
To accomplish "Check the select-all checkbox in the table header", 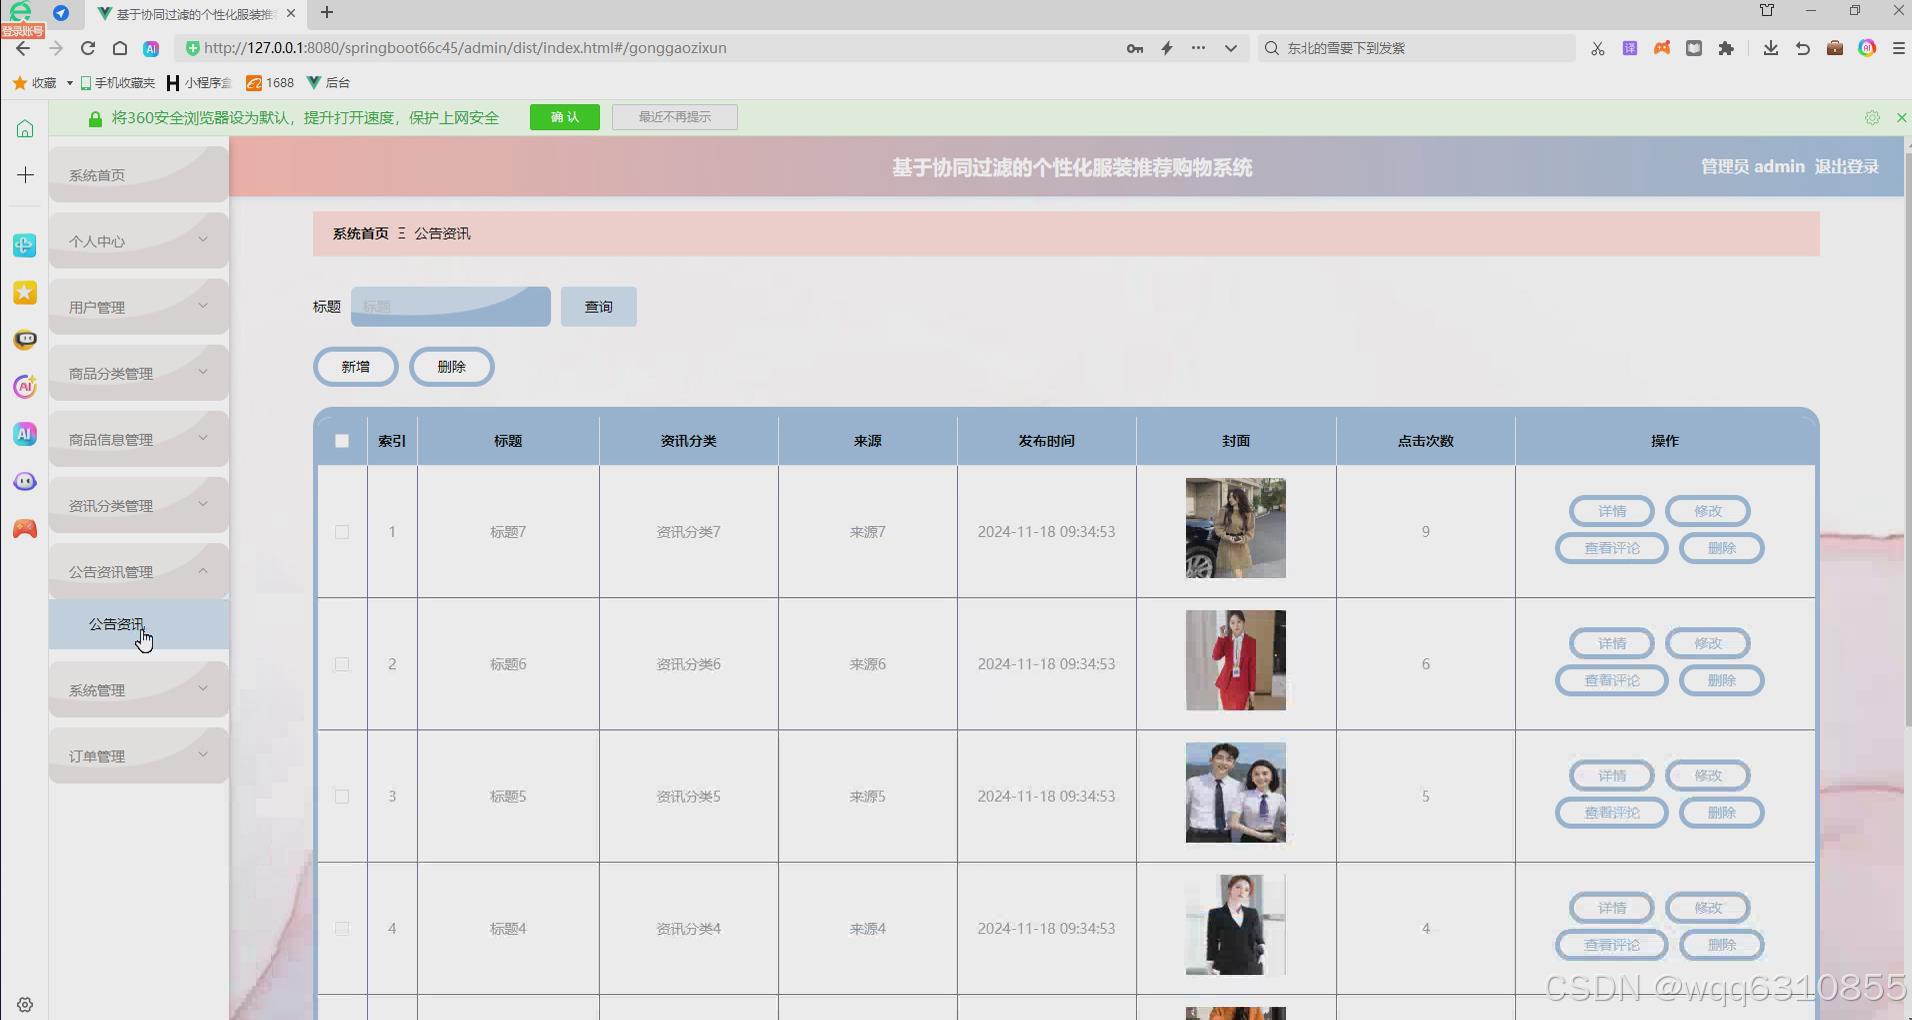I will coord(342,440).
